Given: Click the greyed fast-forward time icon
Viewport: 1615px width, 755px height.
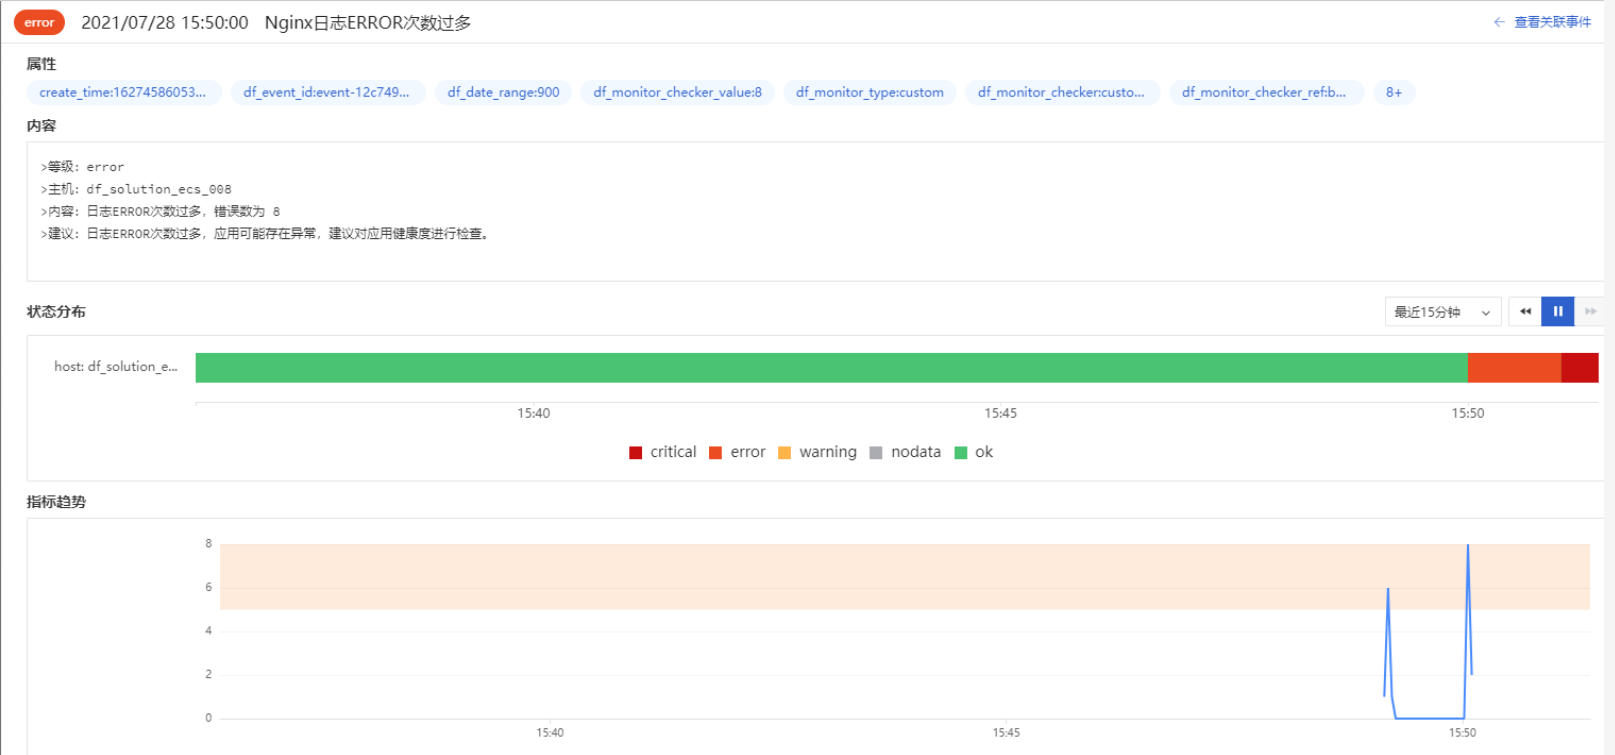Looking at the screenshot, I should pos(1590,312).
